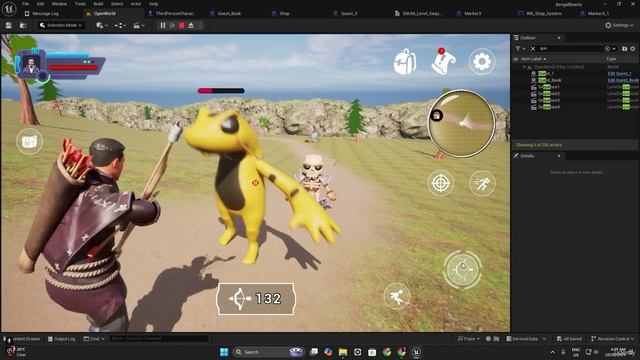Click the Browse content icon next to Save
640x360 pixels.
pyautogui.click(x=23, y=25)
